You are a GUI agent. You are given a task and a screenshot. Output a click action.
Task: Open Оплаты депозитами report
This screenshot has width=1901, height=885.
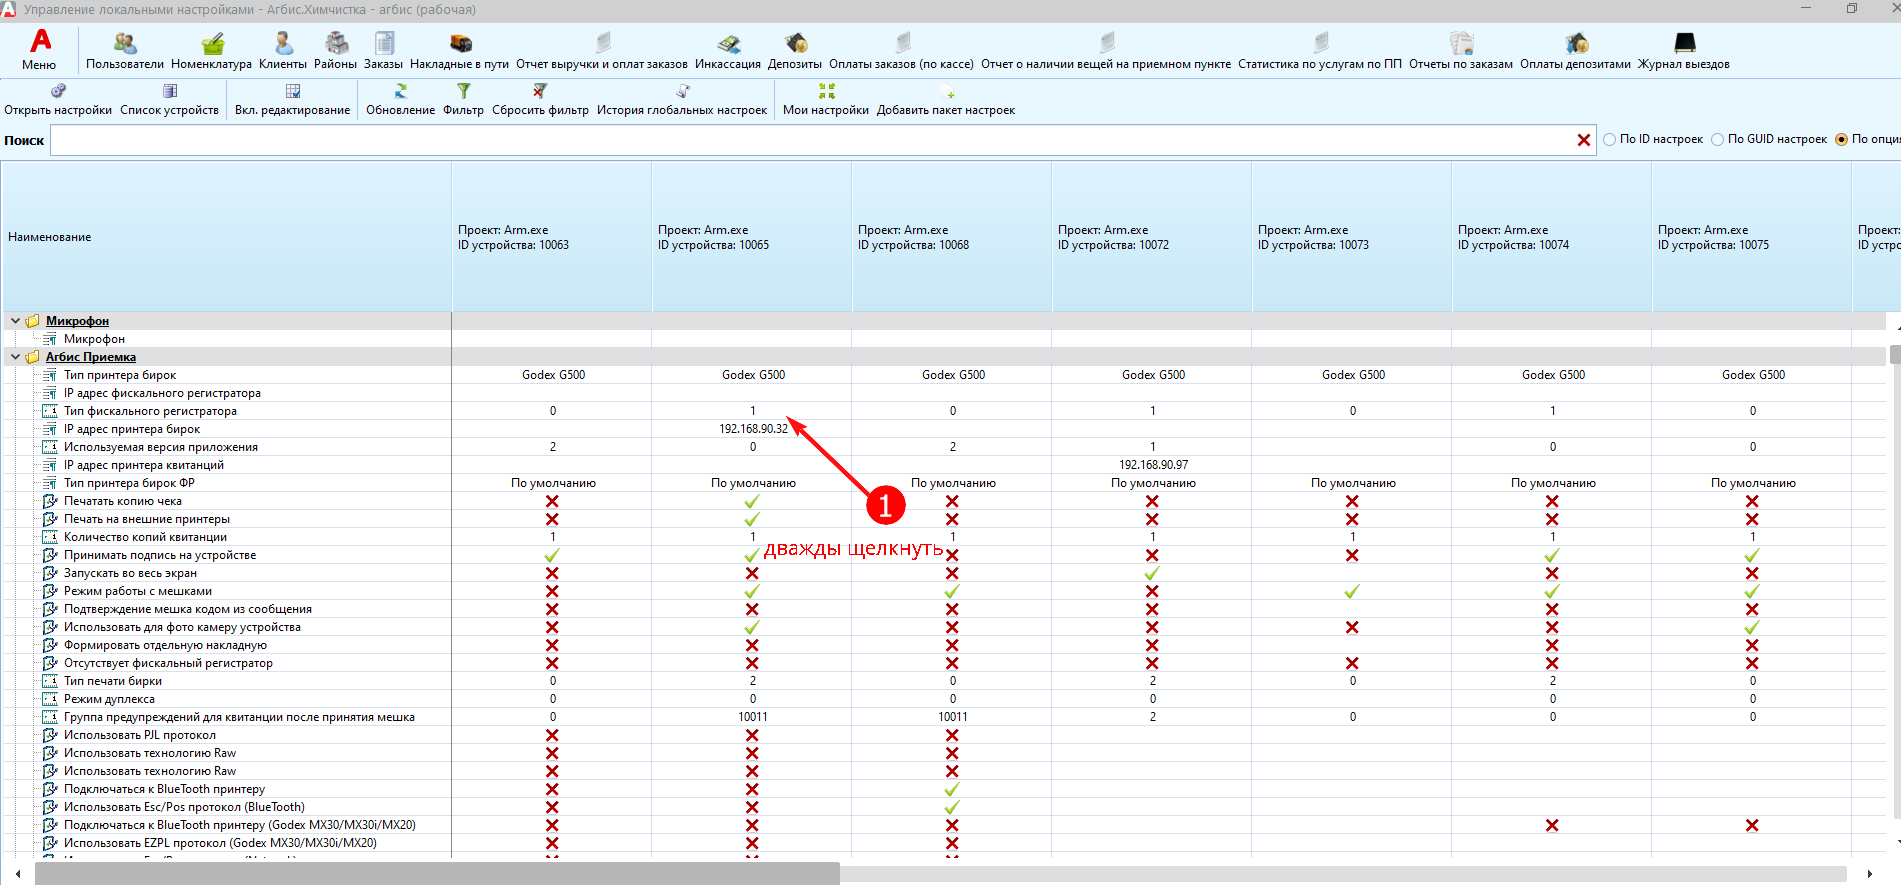[1575, 51]
